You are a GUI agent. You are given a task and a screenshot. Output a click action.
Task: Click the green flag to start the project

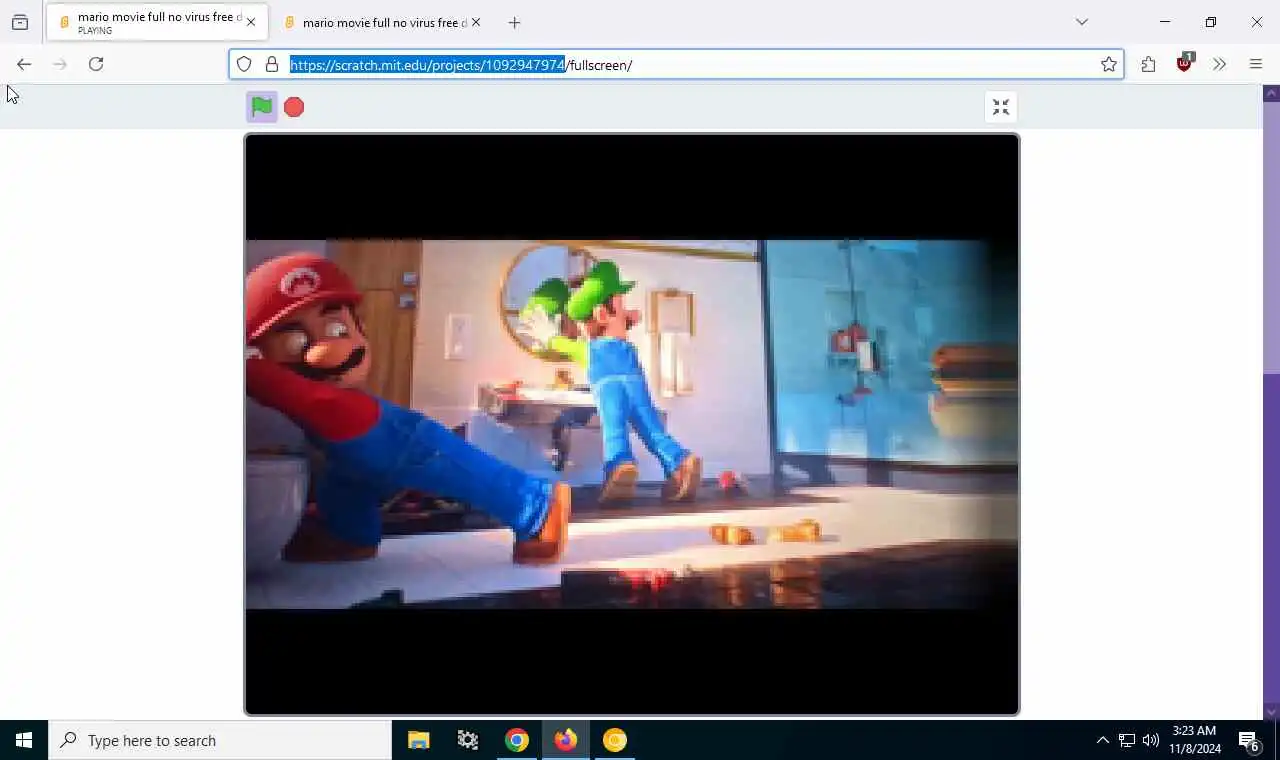click(262, 107)
